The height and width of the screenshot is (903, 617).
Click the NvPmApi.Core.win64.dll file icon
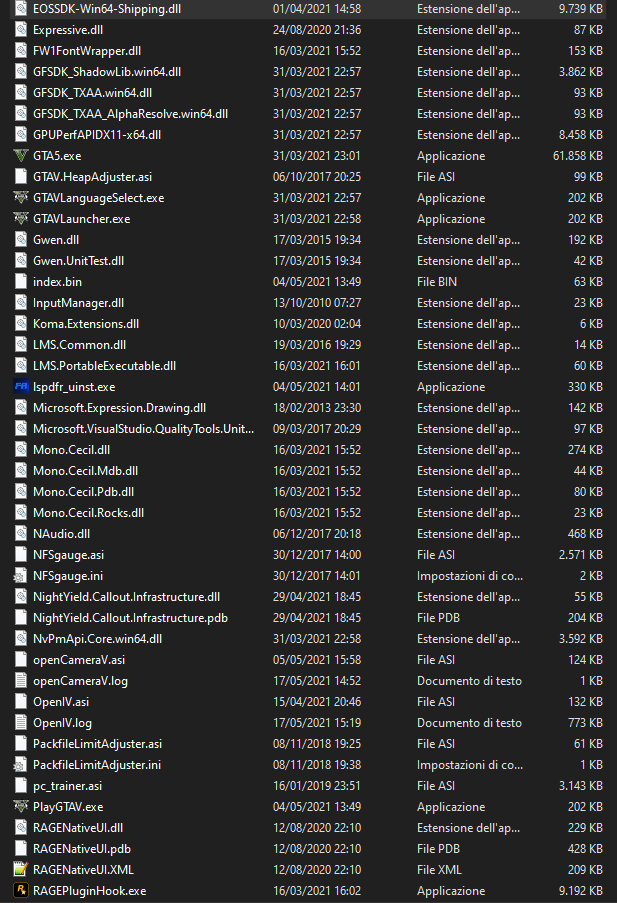pyautogui.click(x=21, y=639)
